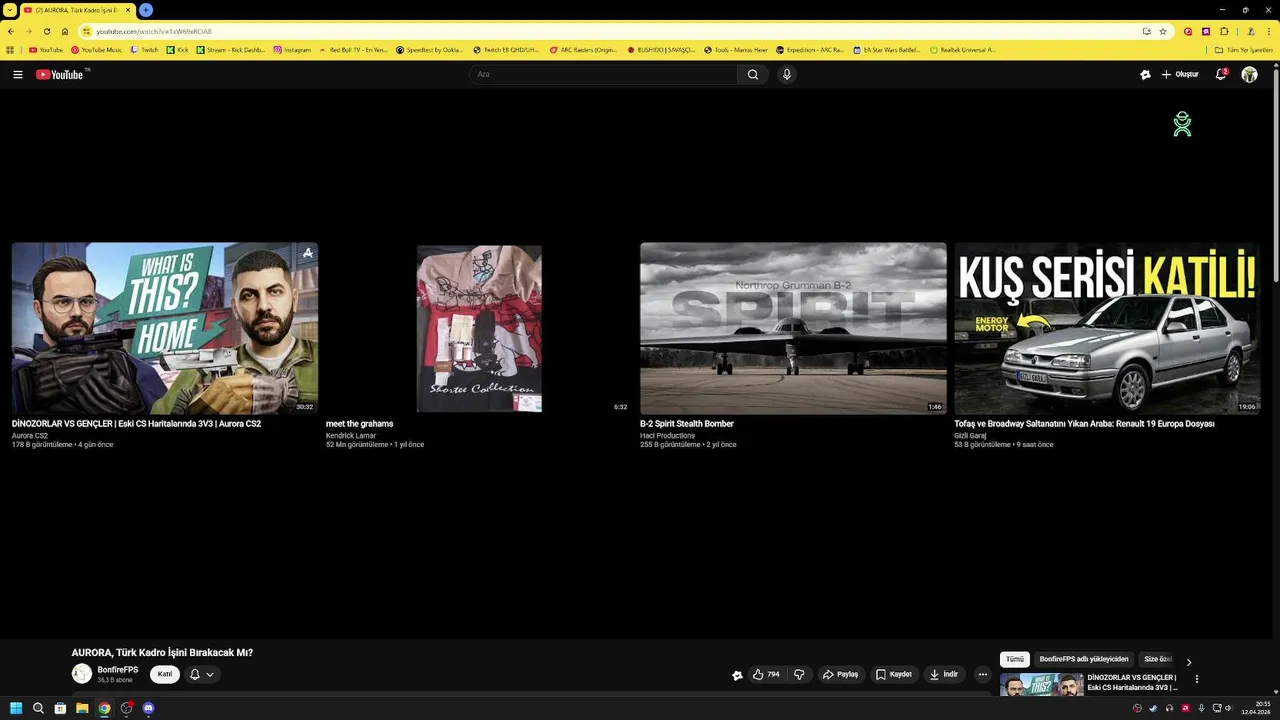Viewport: 1280px width, 720px height.
Task: Open the Chrome three-dot menu
Action: (1269, 31)
